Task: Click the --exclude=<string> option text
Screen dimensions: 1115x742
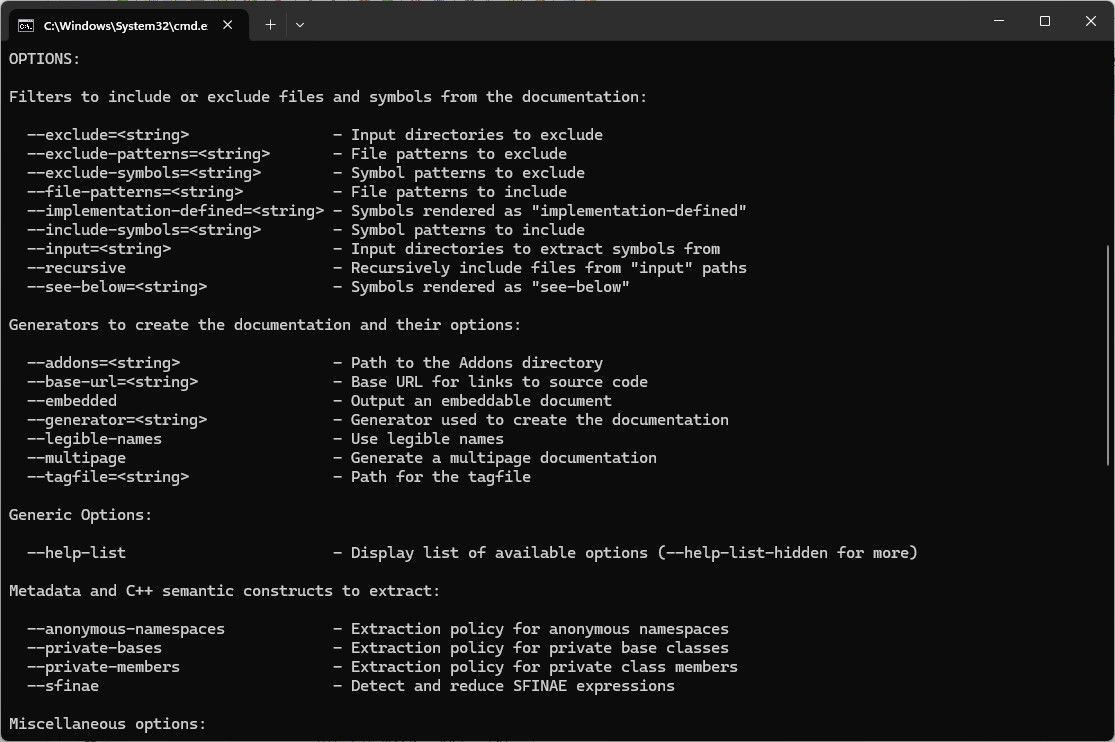Action: [x=108, y=135]
